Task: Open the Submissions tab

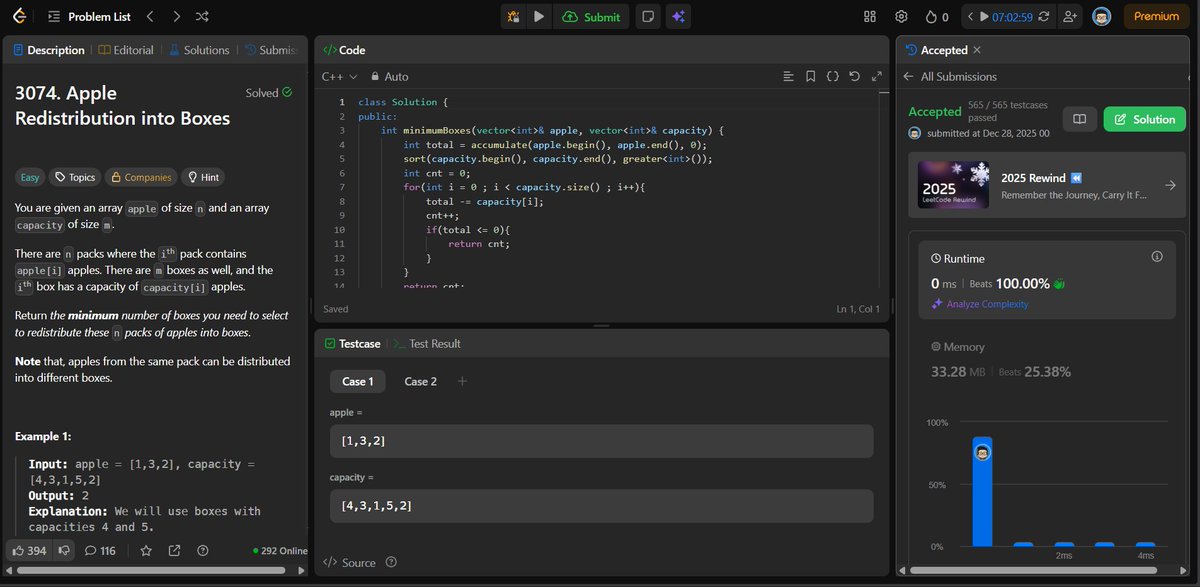Action: tap(270, 50)
